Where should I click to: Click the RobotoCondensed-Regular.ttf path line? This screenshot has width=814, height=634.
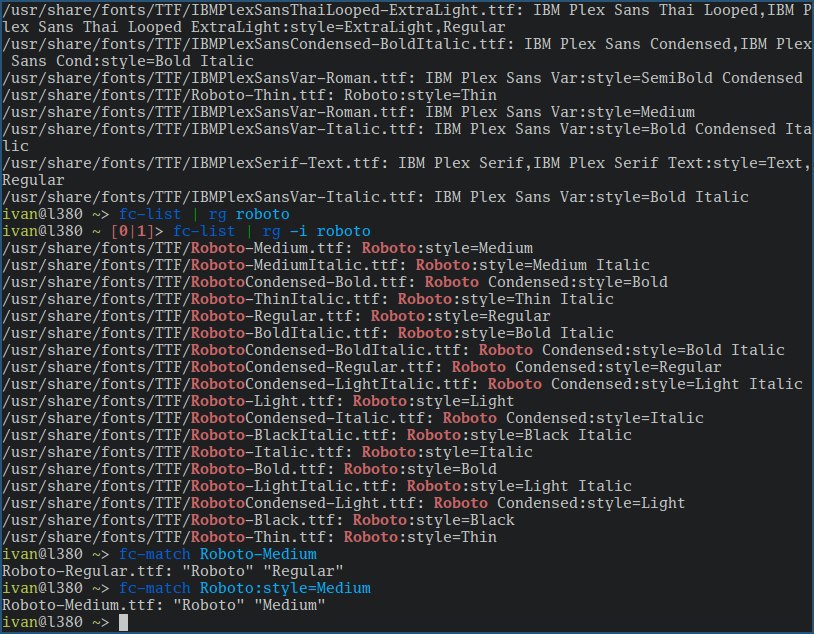[x=362, y=367]
